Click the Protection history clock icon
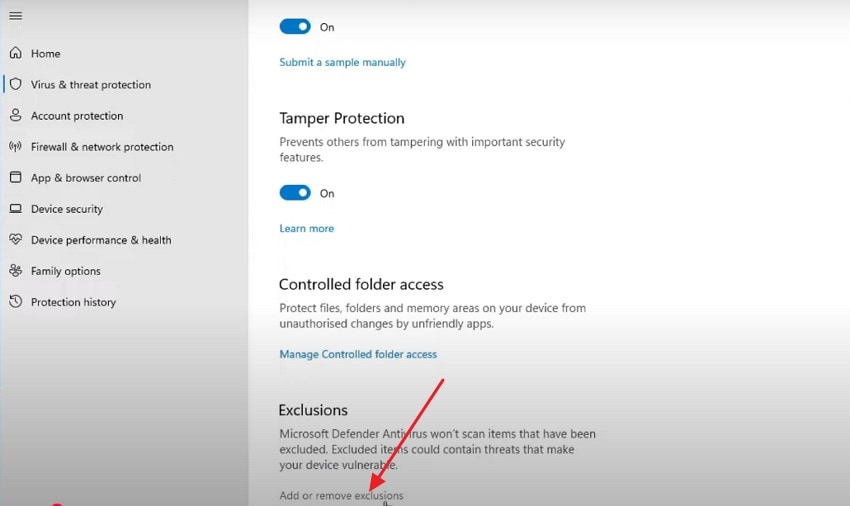This screenshot has height=506, width=850. coord(15,302)
